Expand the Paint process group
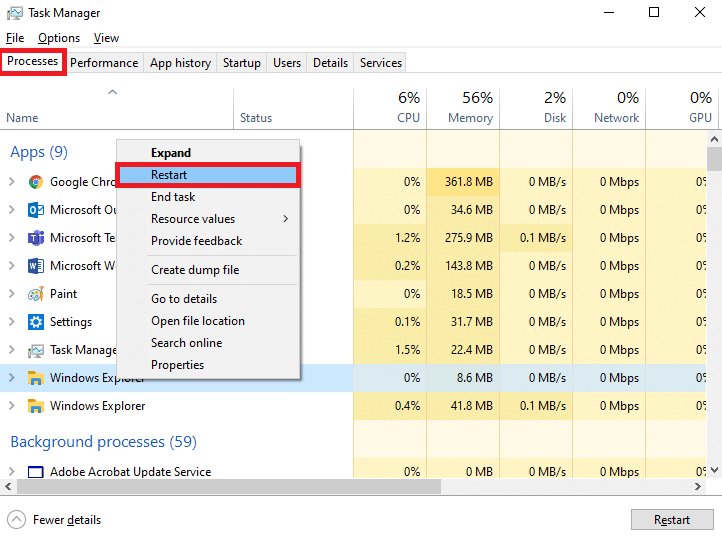This screenshot has height=543, width=722. point(12,294)
